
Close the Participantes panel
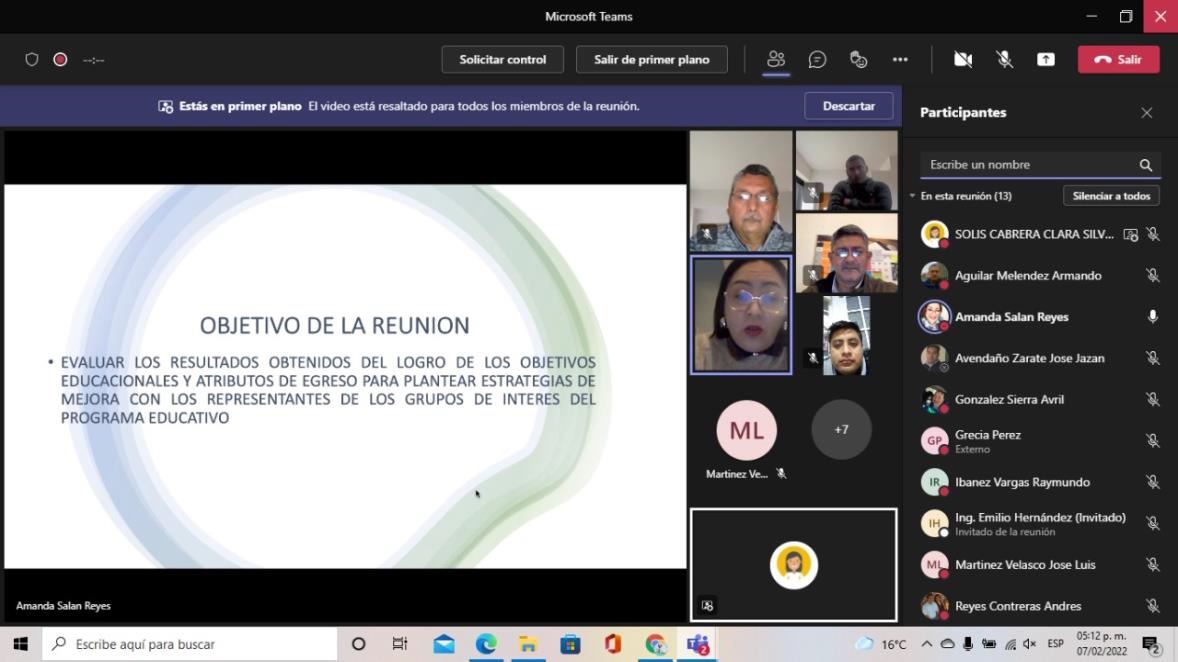pyautogui.click(x=1147, y=113)
